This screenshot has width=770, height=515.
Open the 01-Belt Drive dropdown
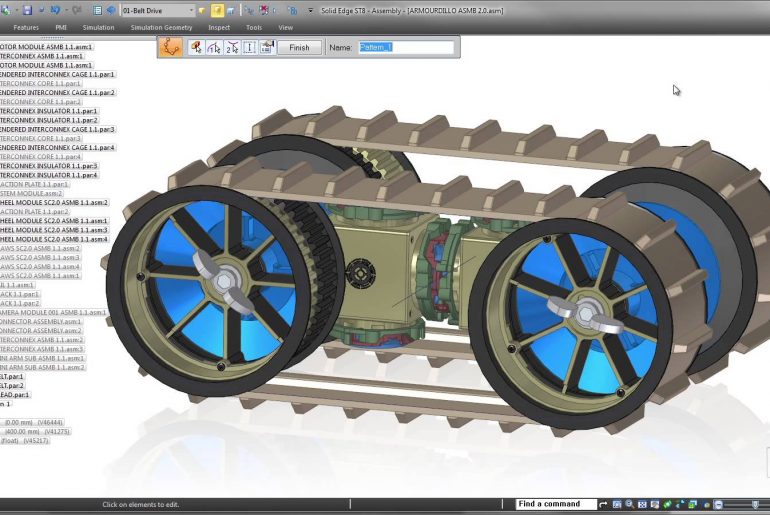pyautogui.click(x=158, y=10)
